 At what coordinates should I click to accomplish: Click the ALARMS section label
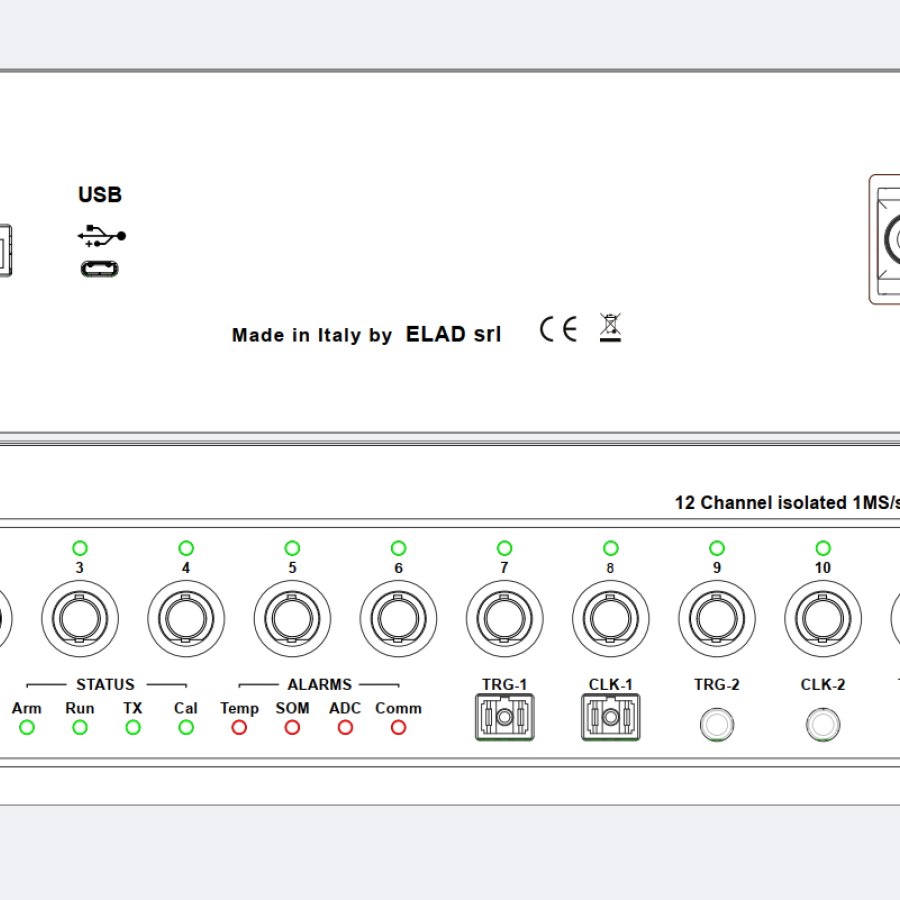pos(319,685)
